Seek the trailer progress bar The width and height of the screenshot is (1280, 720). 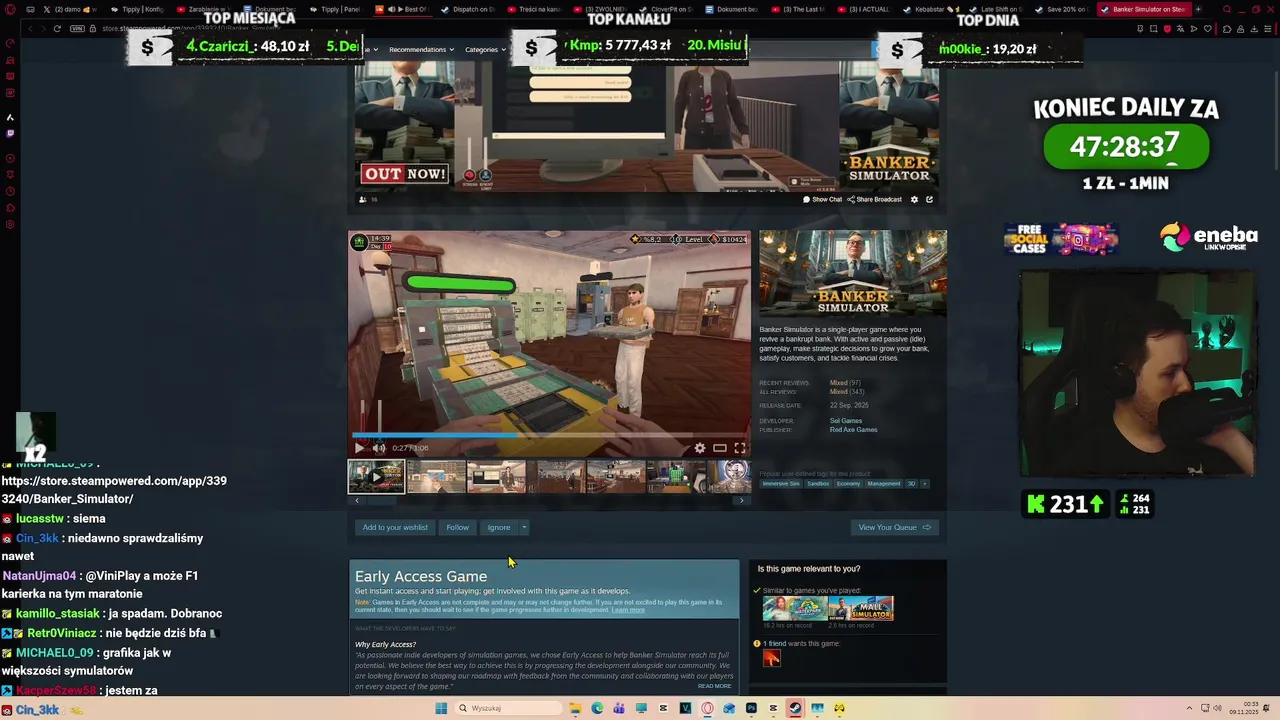point(549,436)
